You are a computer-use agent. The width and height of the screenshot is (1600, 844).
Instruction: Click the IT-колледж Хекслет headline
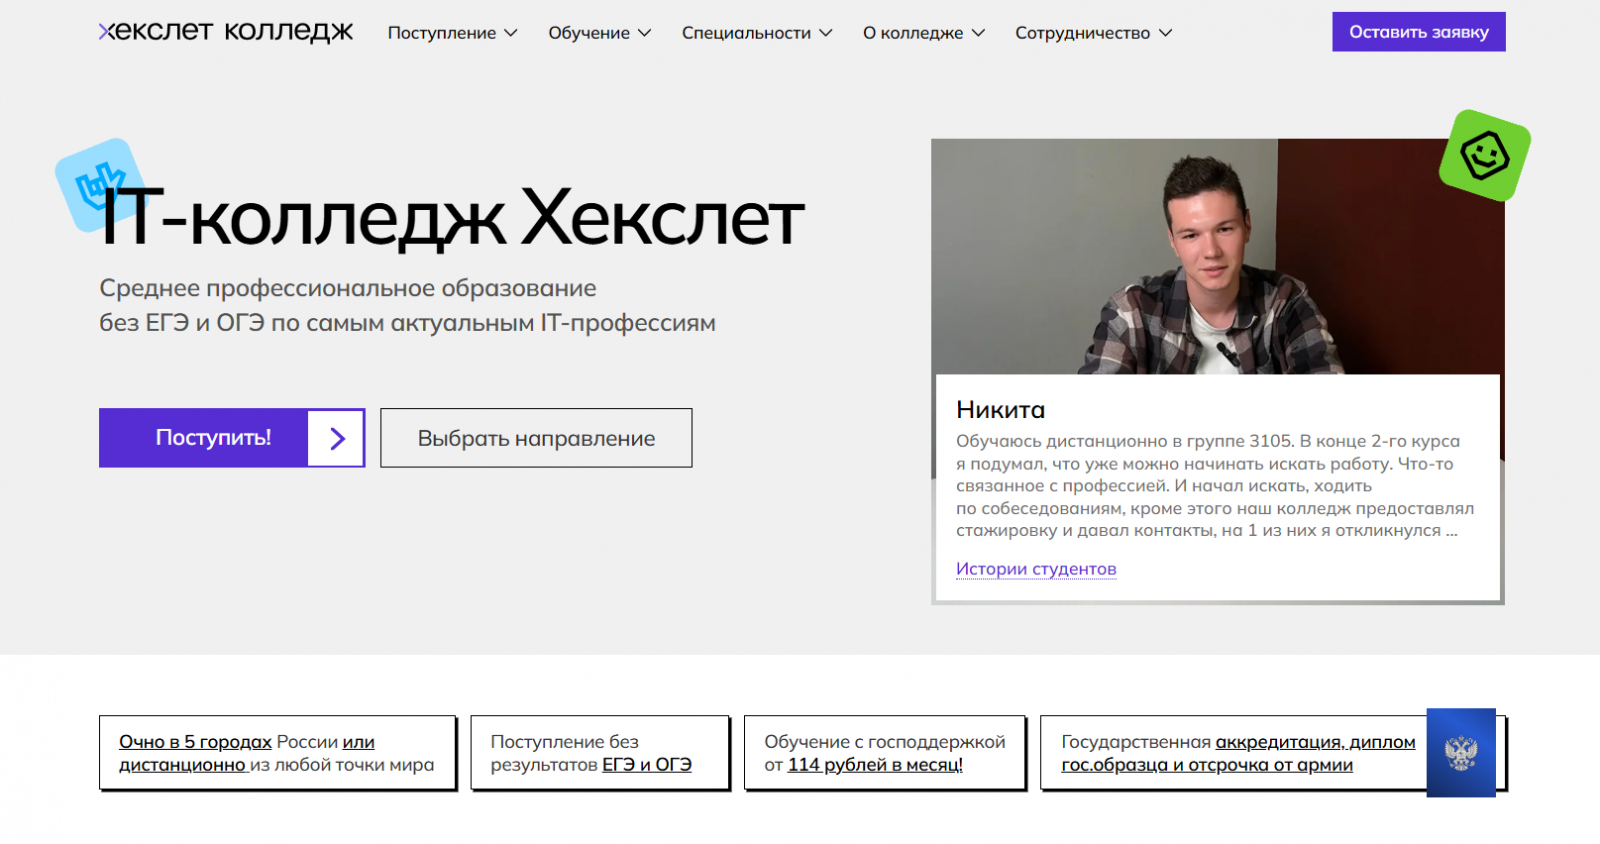pyautogui.click(x=452, y=217)
